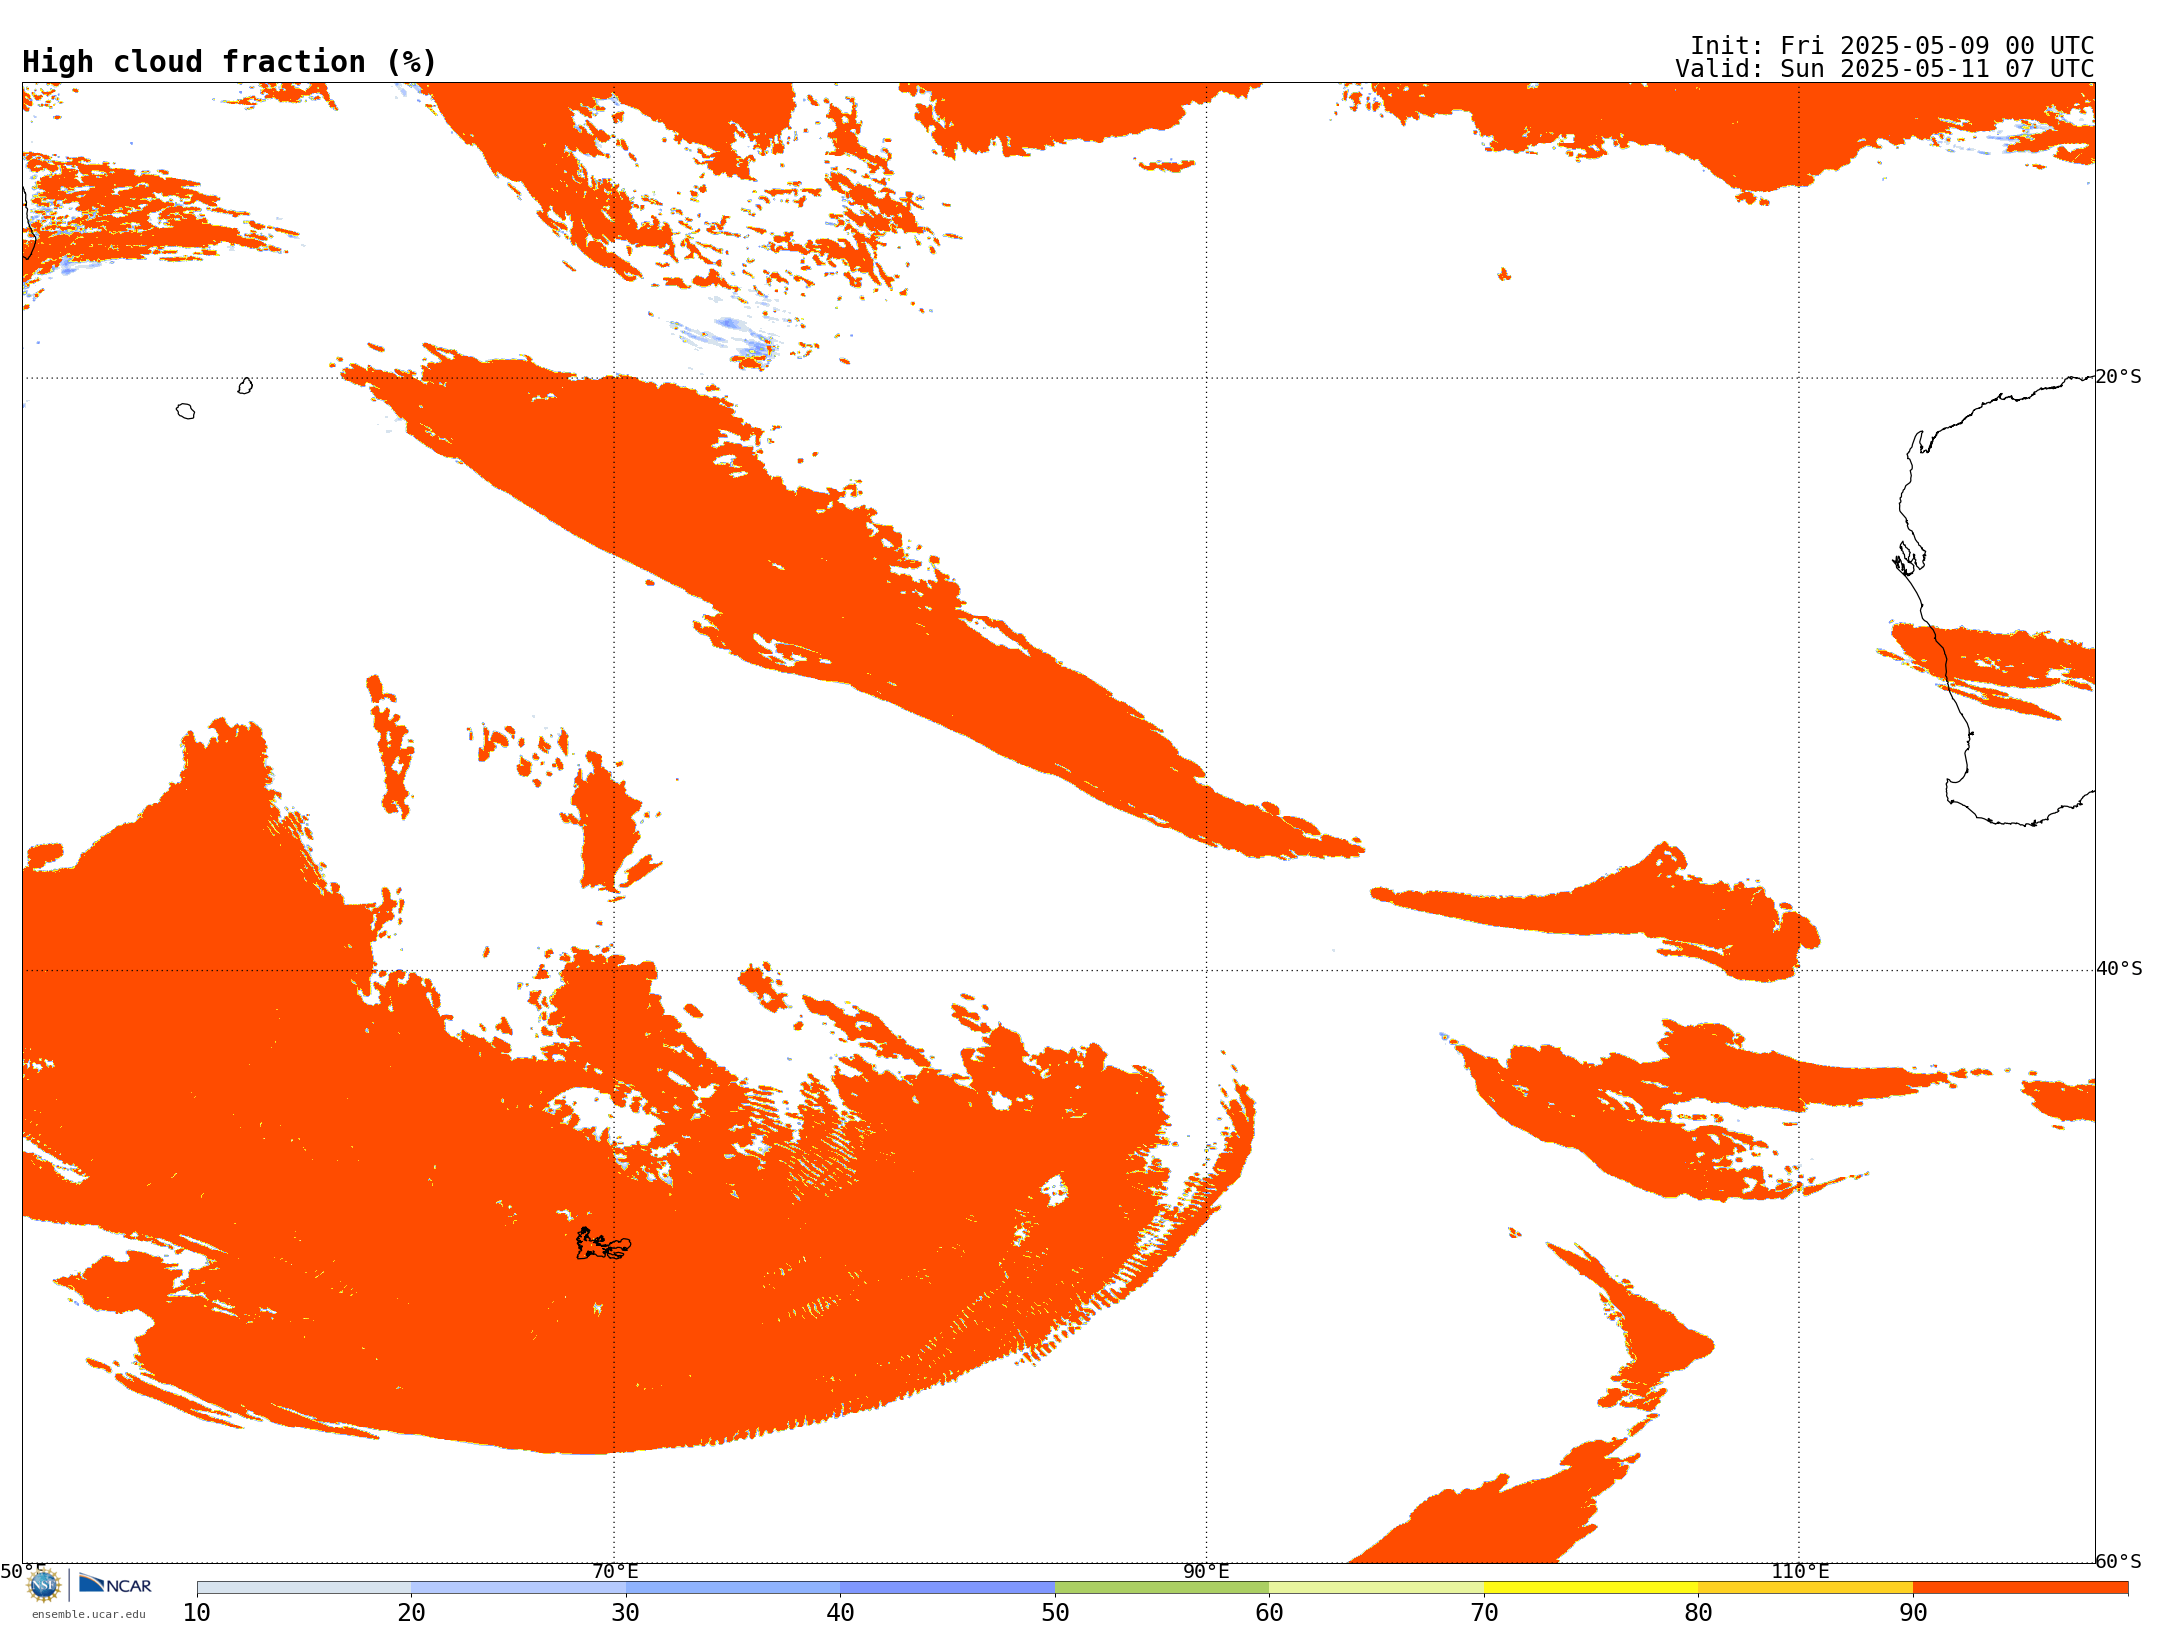Click the 20°S latitude label
The image size is (2160, 1626).
2118,376
